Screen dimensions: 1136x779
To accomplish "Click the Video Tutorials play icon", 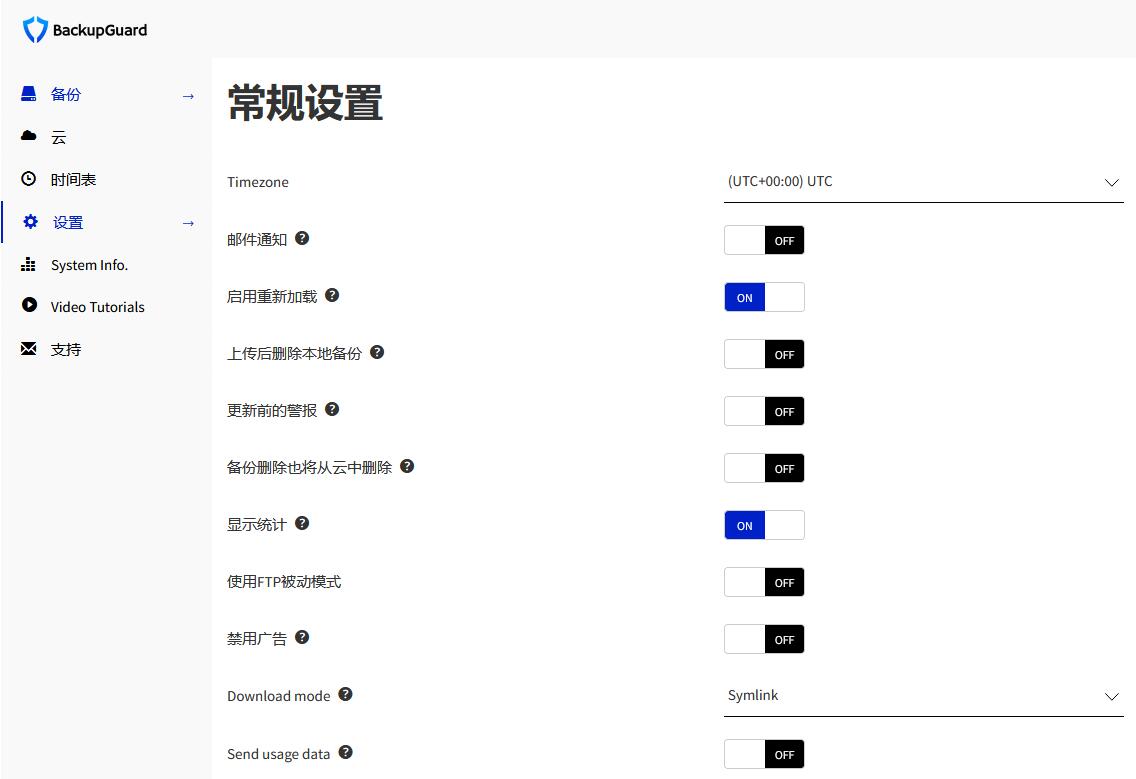I will 29,306.
